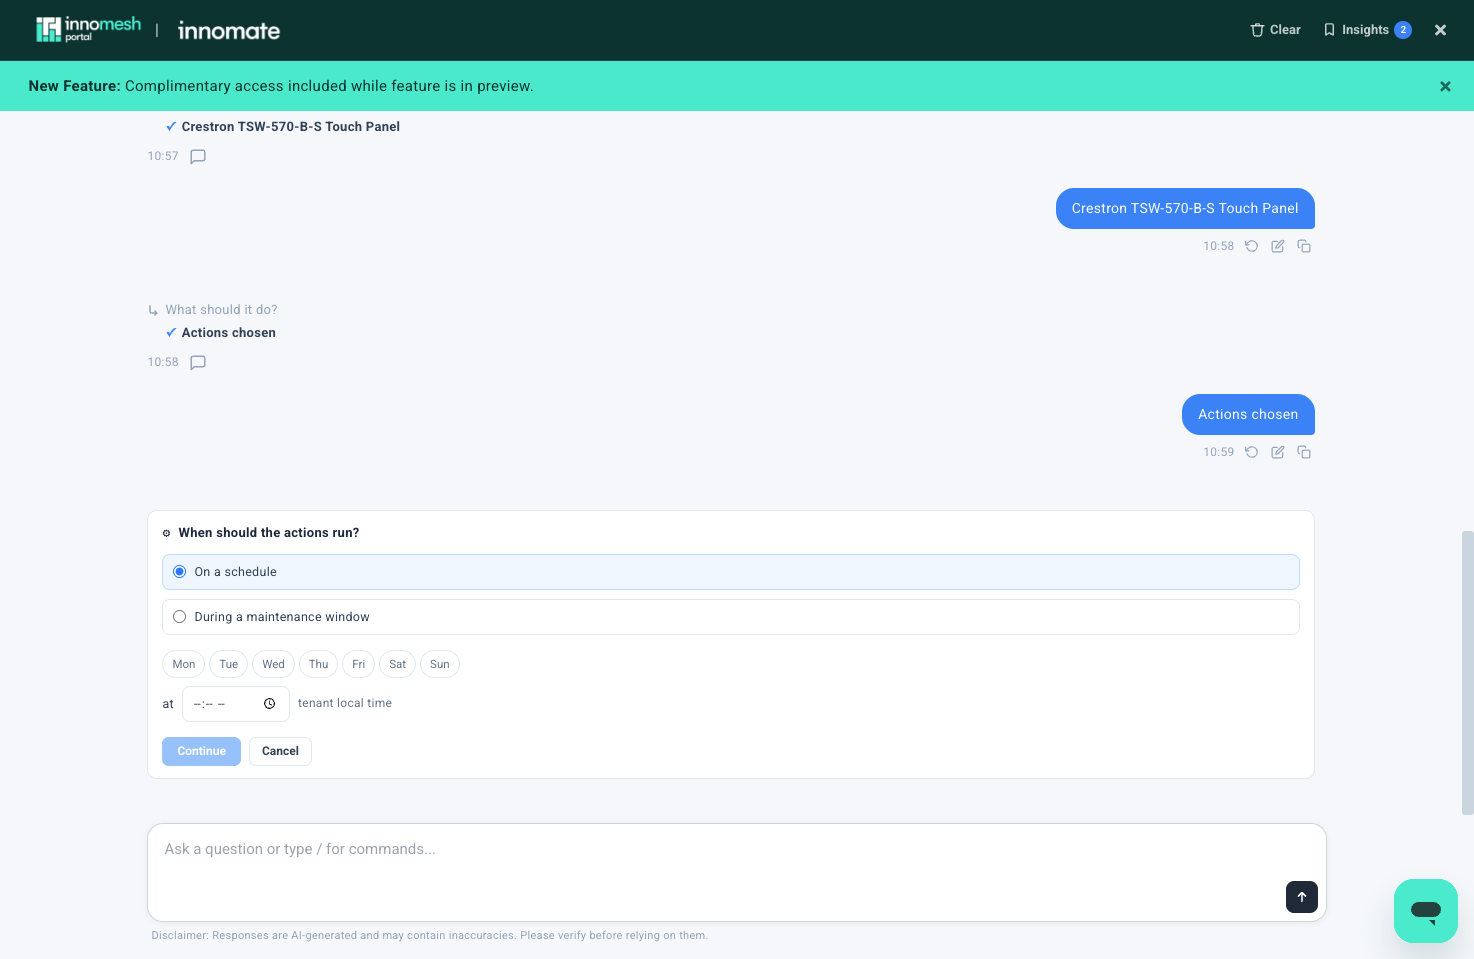The image size is (1474, 959).
Task: Open comment icon beside the 10:58 assistant message
Action: click(198, 362)
